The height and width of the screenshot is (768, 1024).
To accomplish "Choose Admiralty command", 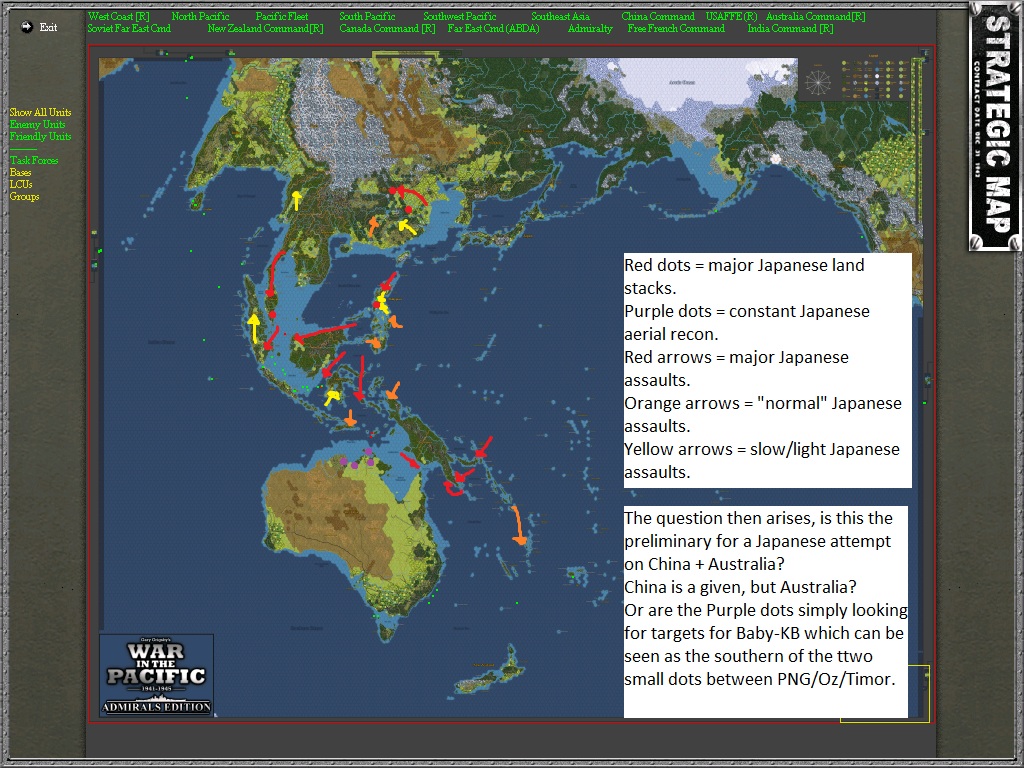I will point(590,28).
